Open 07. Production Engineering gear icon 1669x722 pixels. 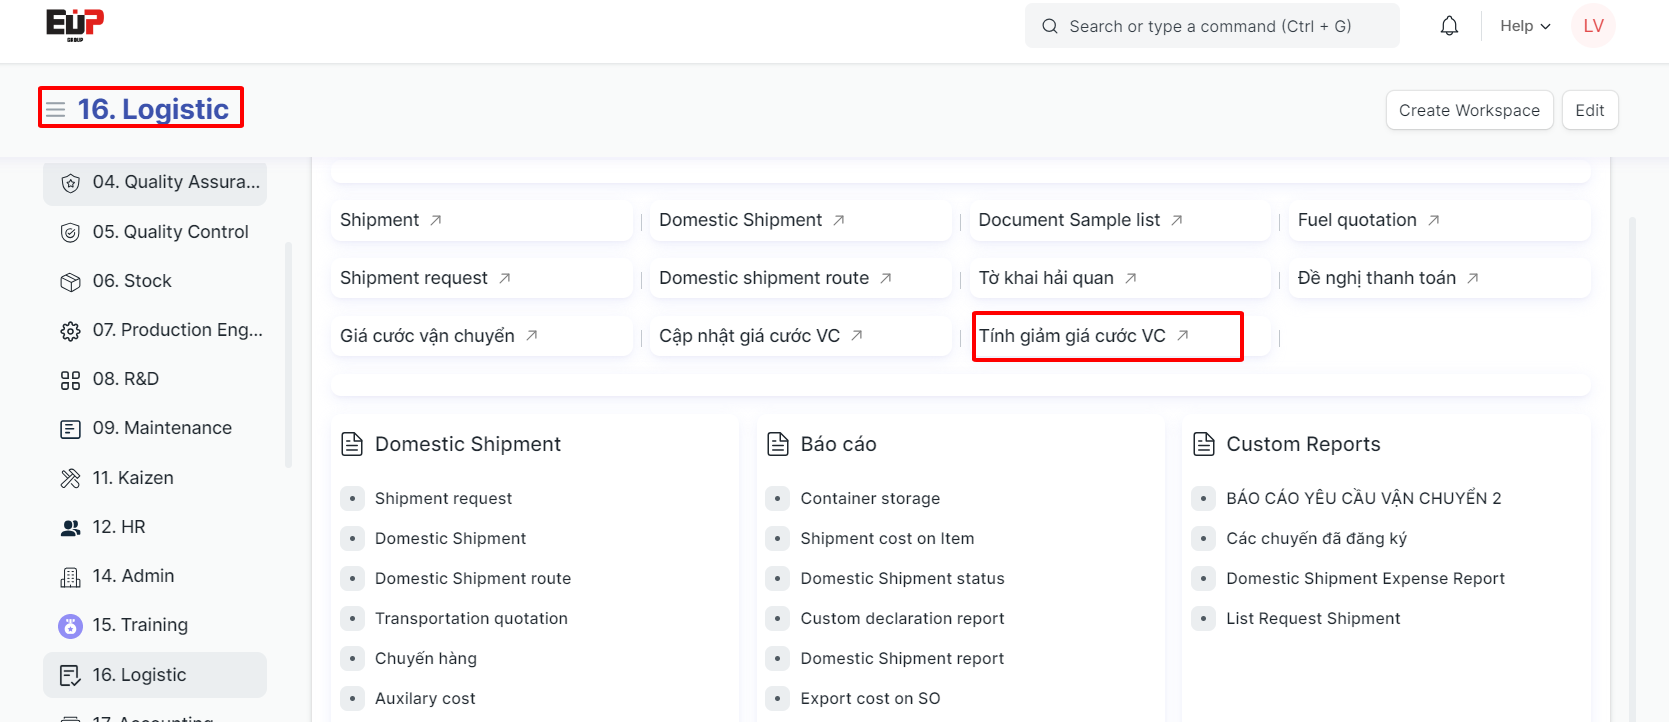coord(70,331)
